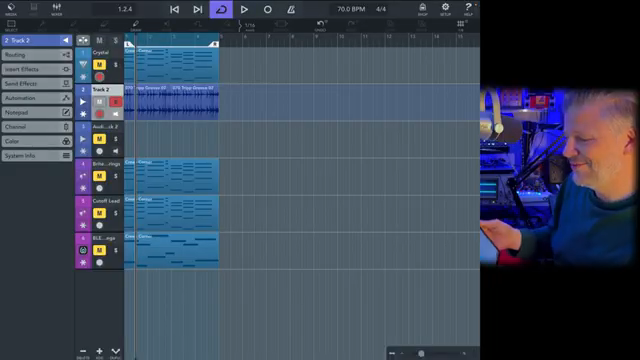Open the Brite...rings instrument icon
Screen dimensions: 640x360
83,176
